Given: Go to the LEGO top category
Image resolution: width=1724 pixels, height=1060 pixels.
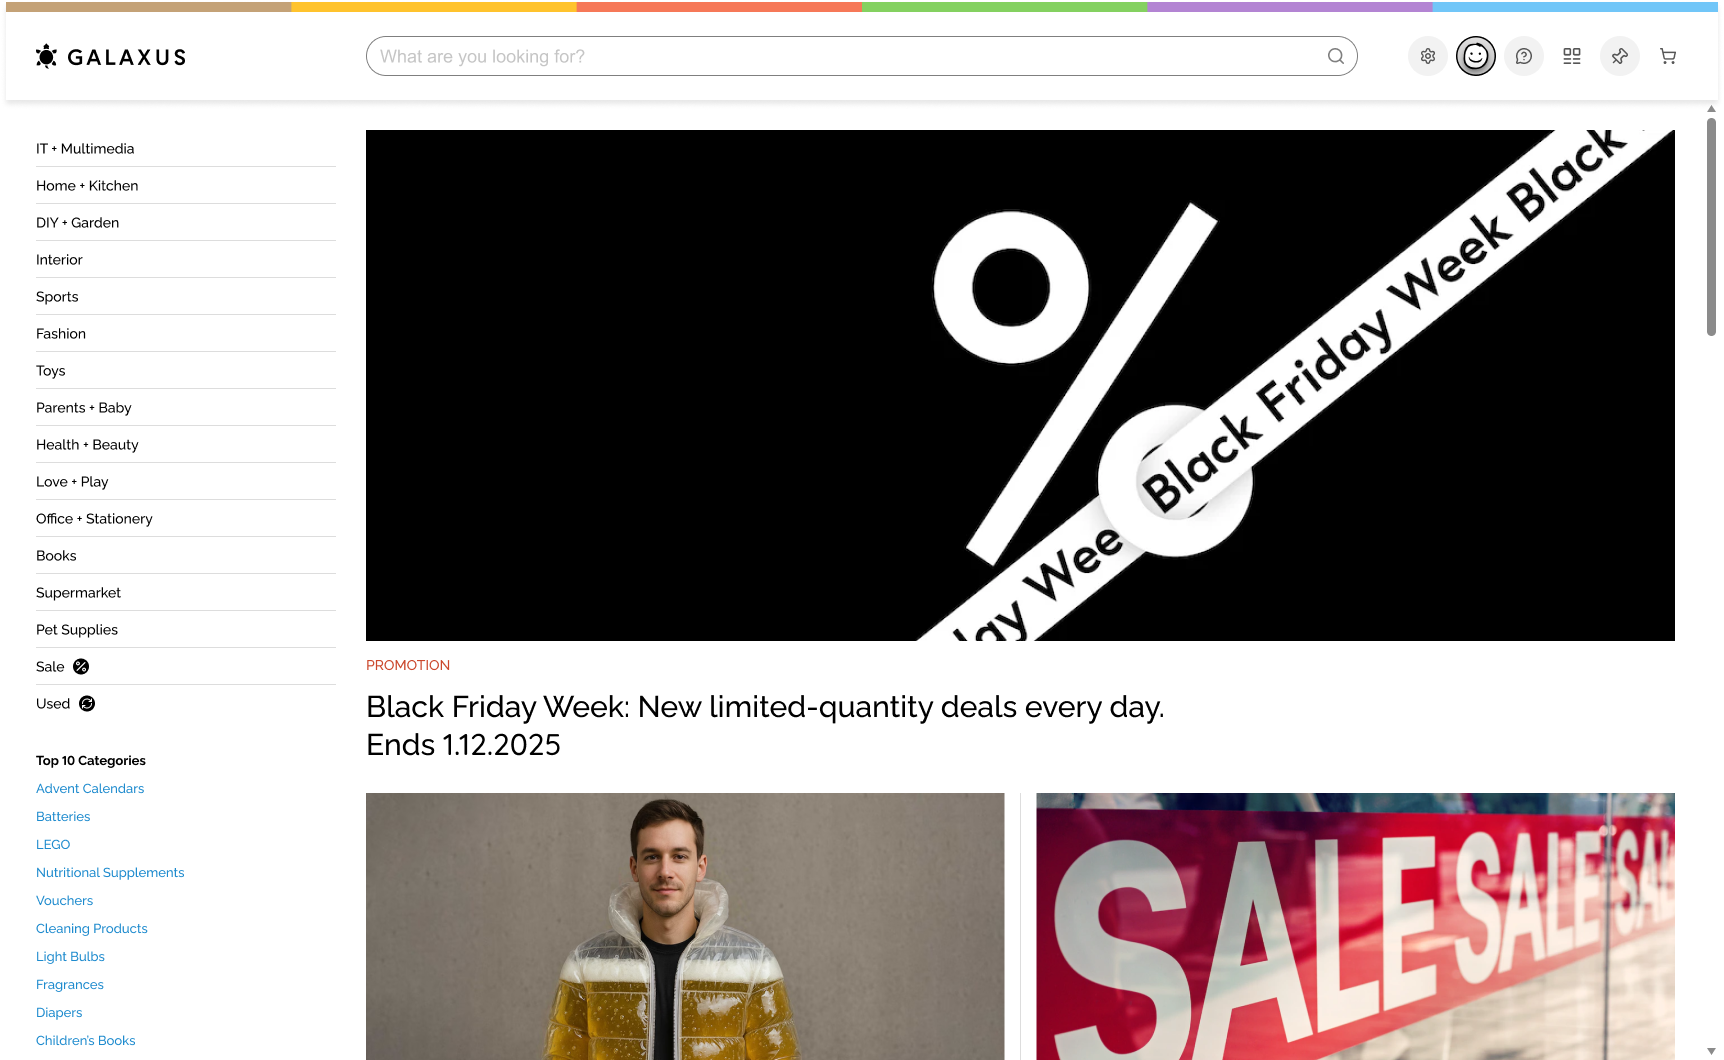Looking at the screenshot, I should coord(53,845).
